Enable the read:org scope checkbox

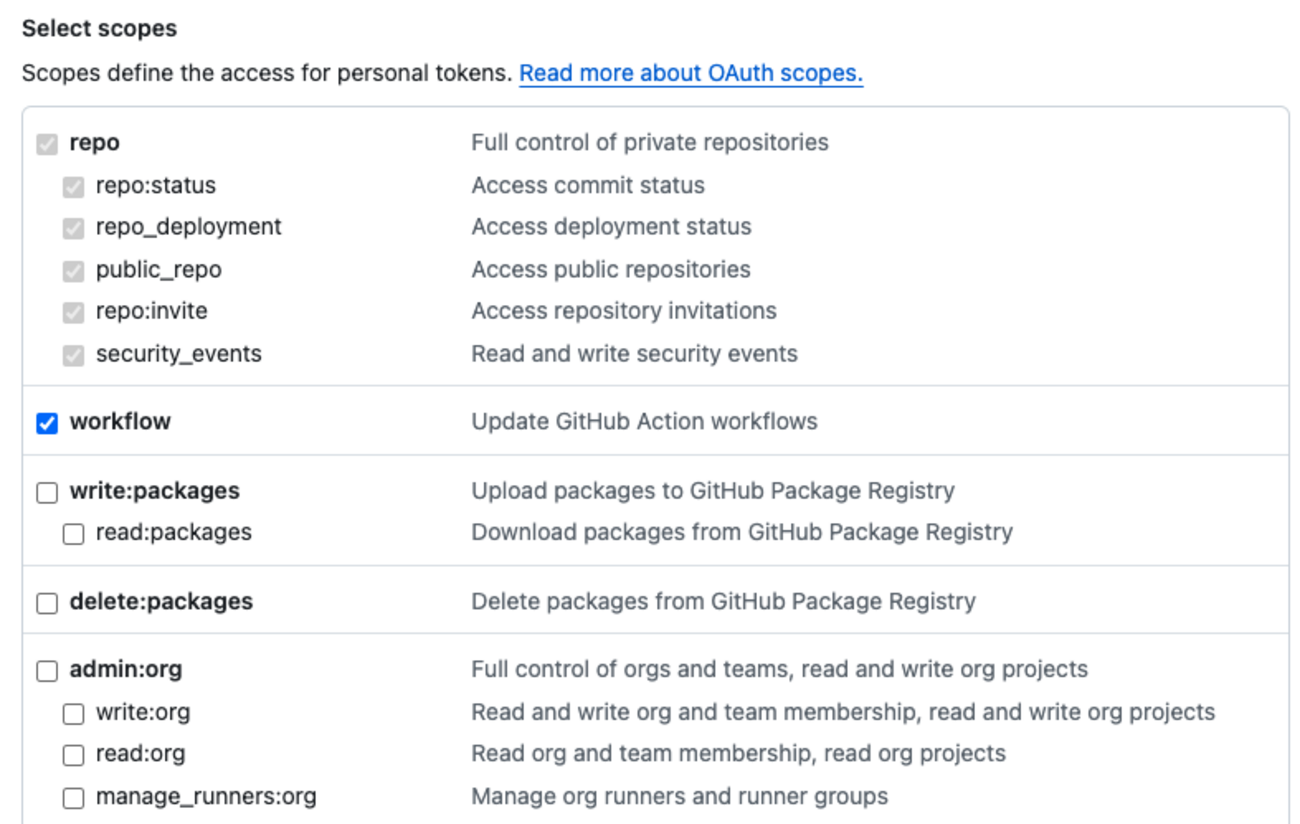(x=71, y=753)
